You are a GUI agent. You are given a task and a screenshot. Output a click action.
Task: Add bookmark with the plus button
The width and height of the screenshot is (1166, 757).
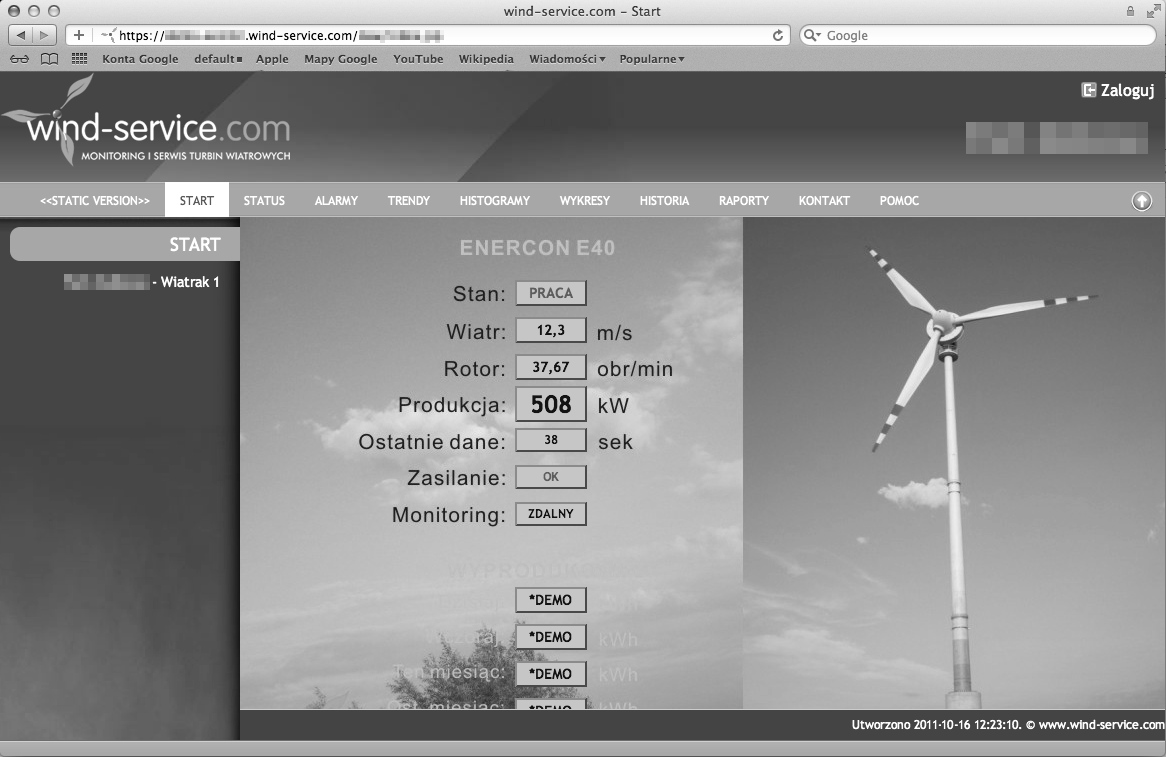79,35
